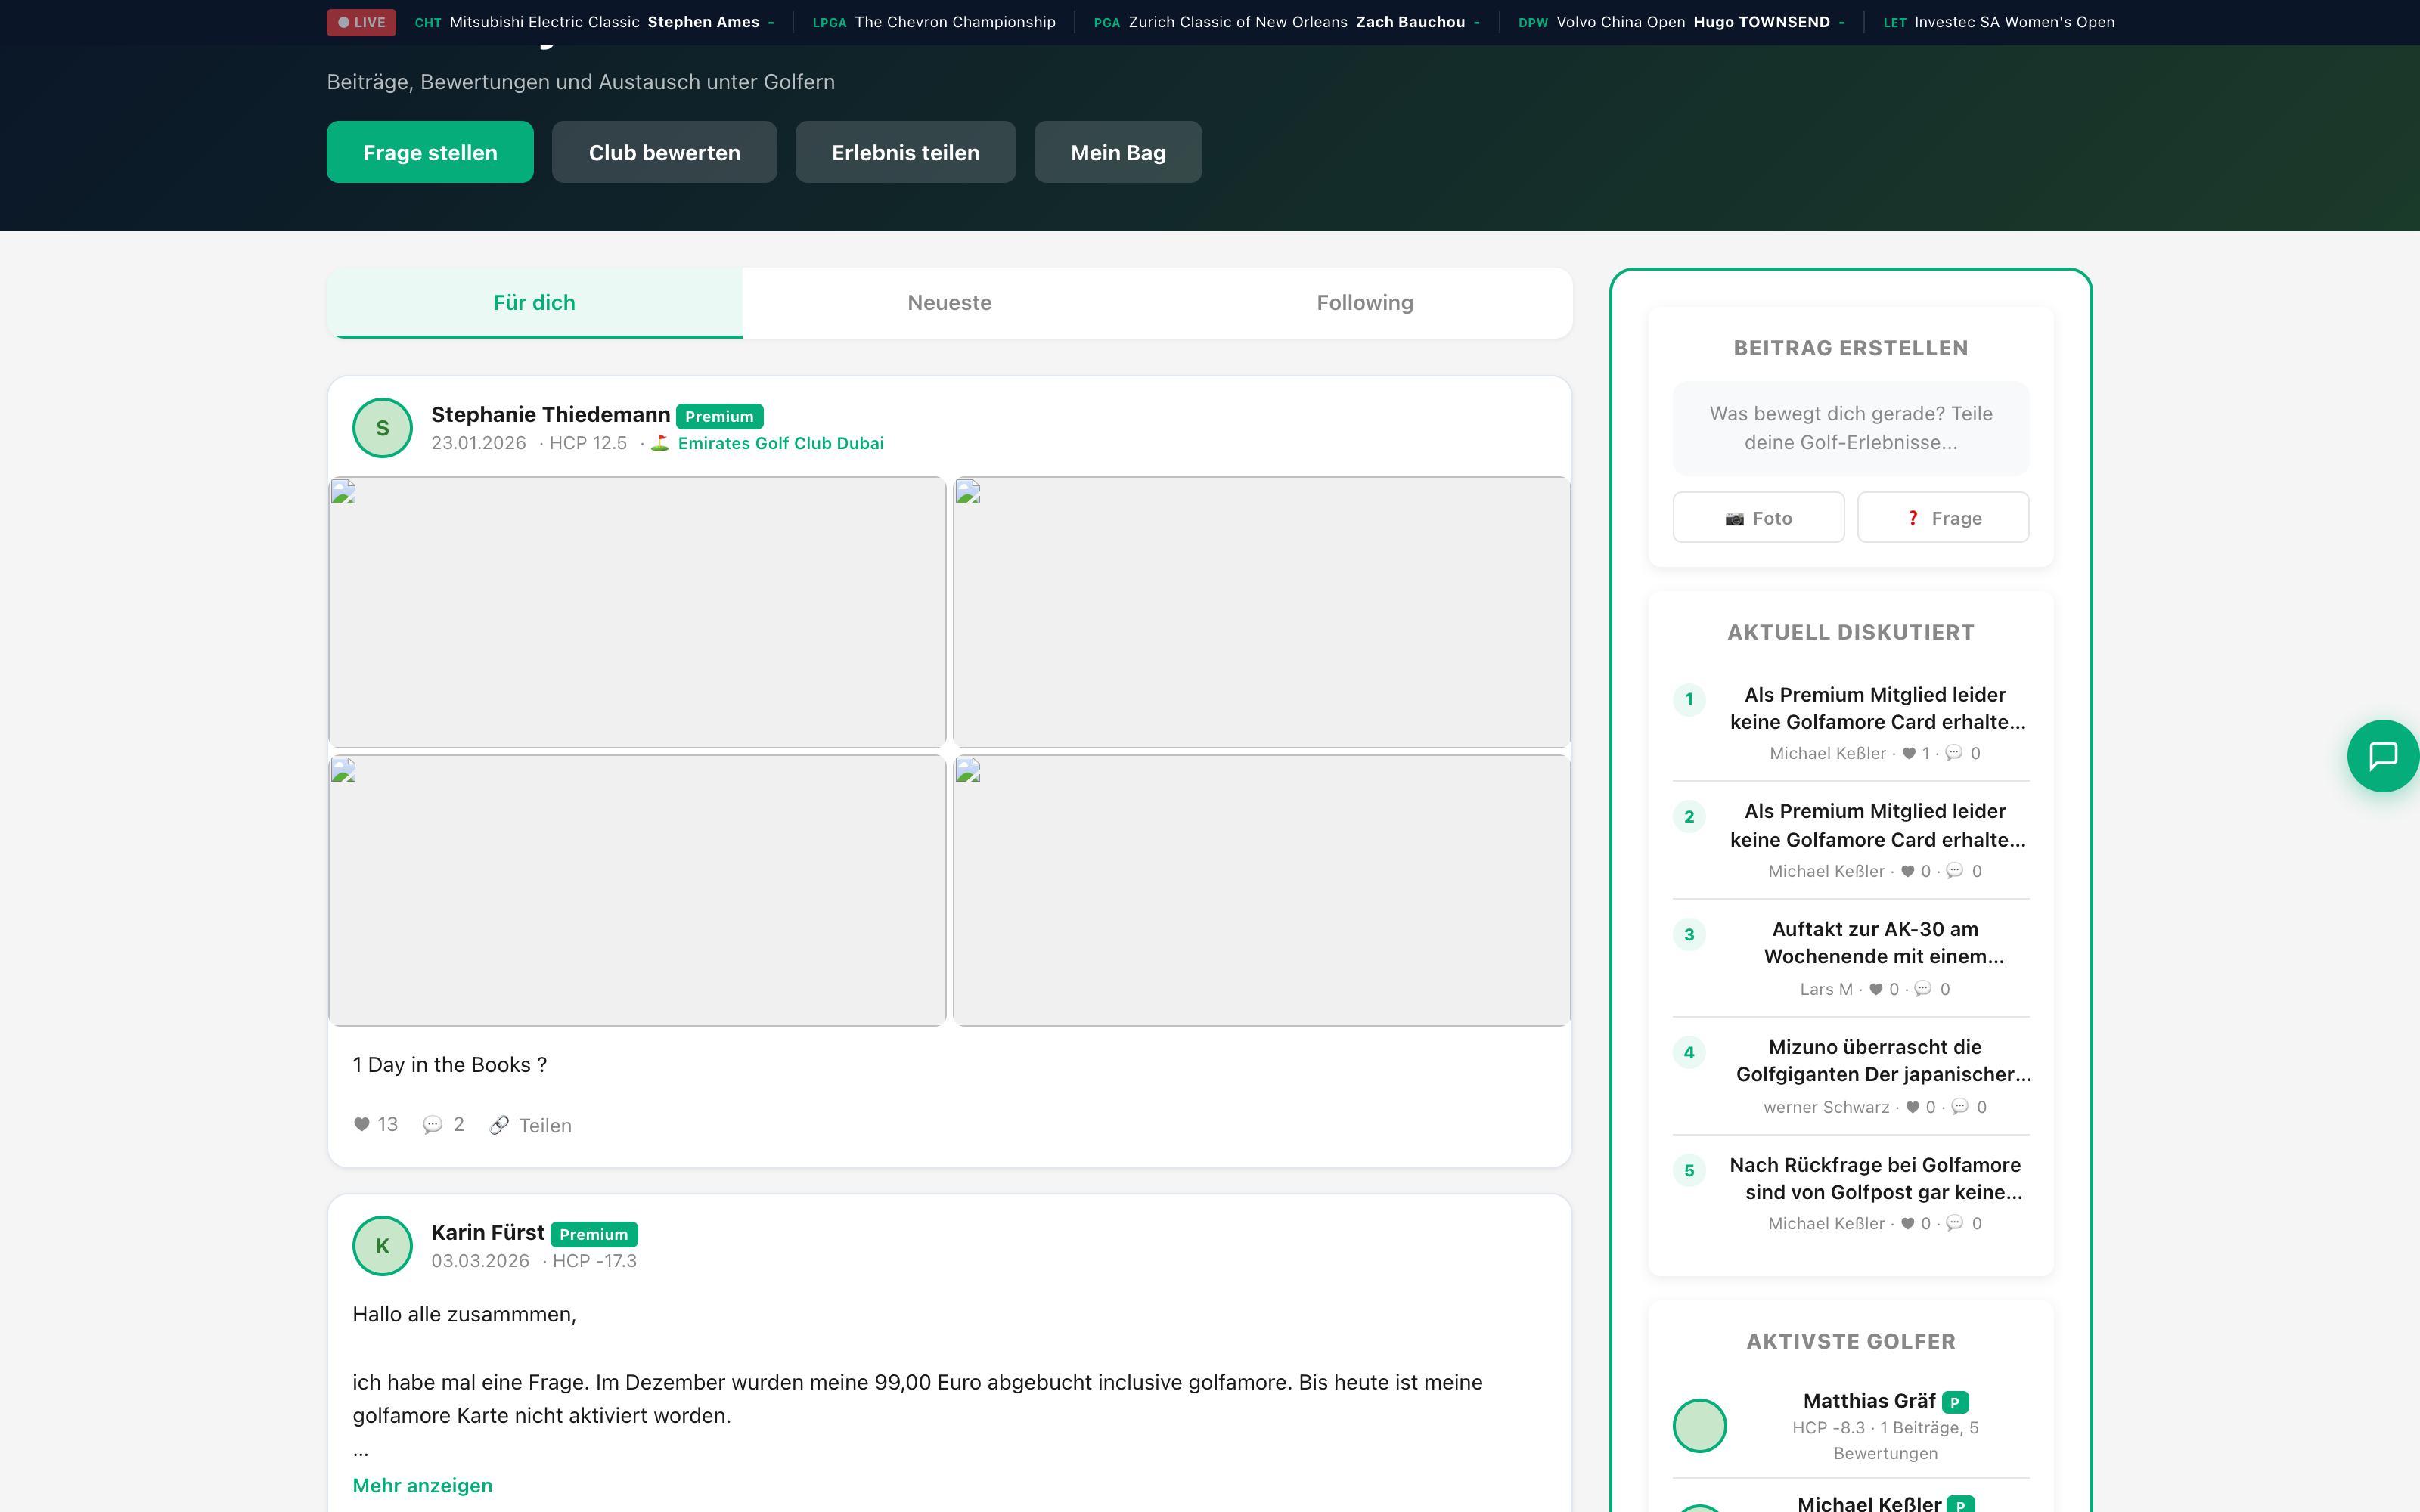Click Zurich Classic of New Orleans ticker entry

click(1238, 22)
